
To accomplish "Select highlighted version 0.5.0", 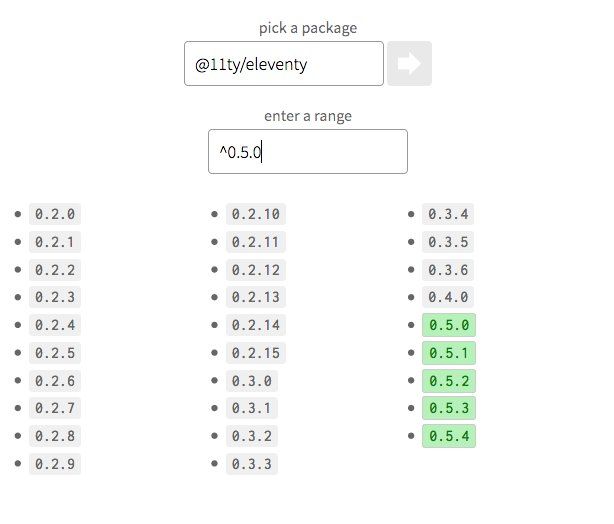I will [448, 325].
